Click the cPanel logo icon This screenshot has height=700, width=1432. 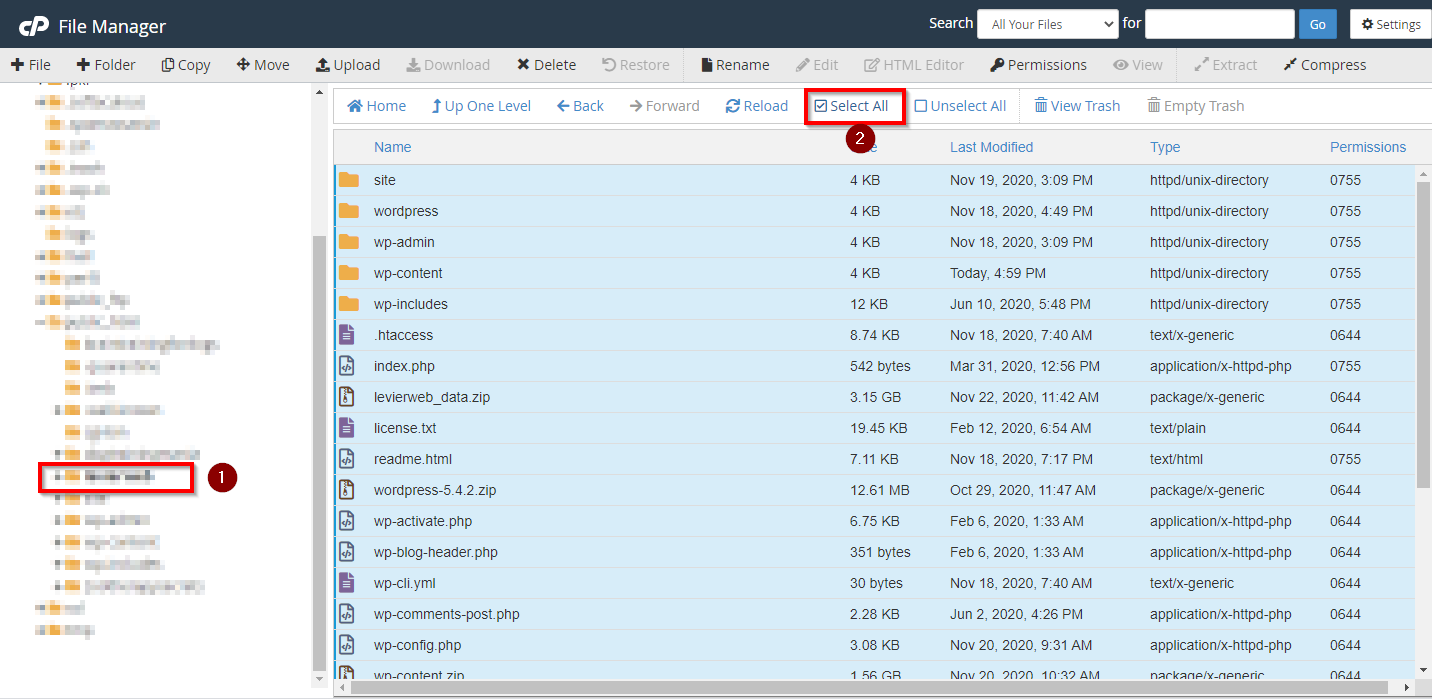(35, 26)
